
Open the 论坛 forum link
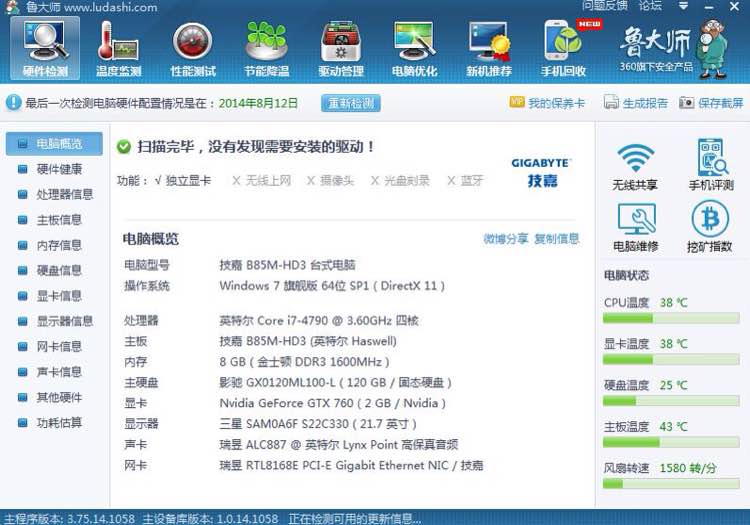point(651,6)
